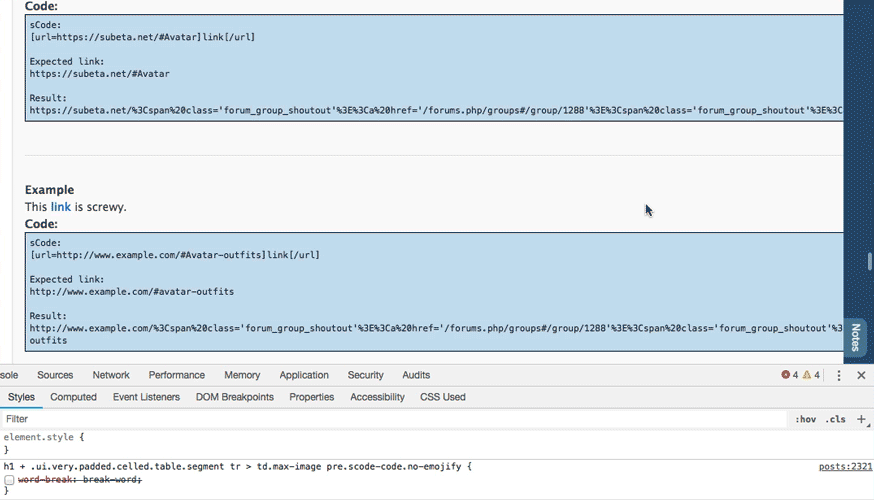Switch to the Network tab
Image resolution: width=874 pixels, height=500 pixels.
(x=111, y=375)
